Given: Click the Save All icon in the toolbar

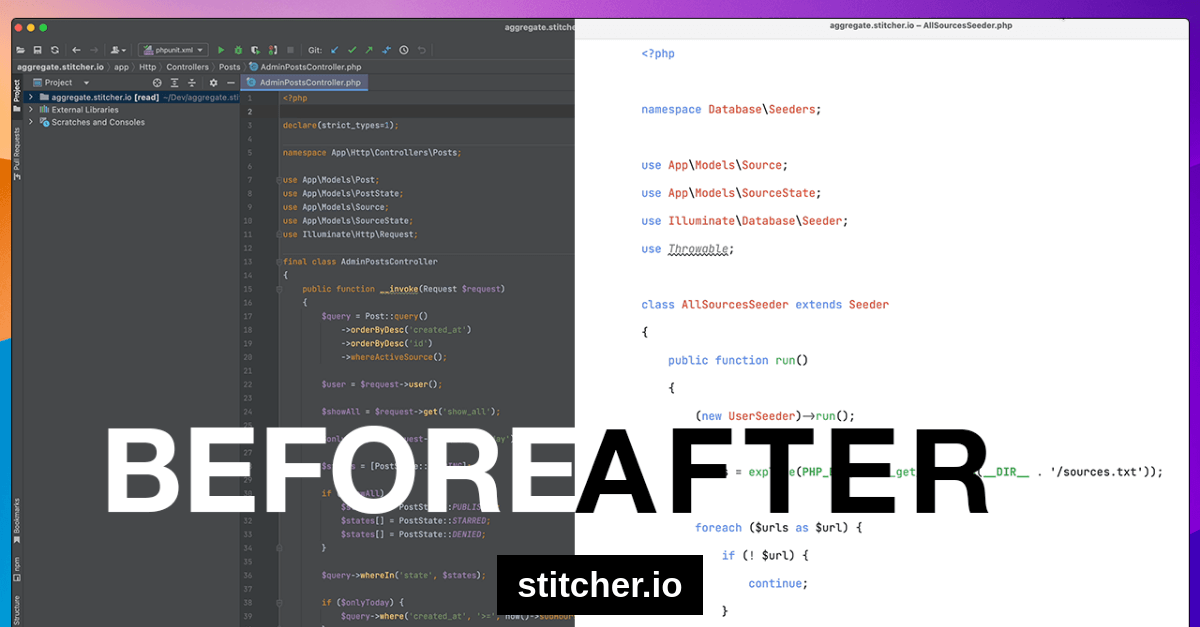Looking at the screenshot, I should (x=38, y=48).
